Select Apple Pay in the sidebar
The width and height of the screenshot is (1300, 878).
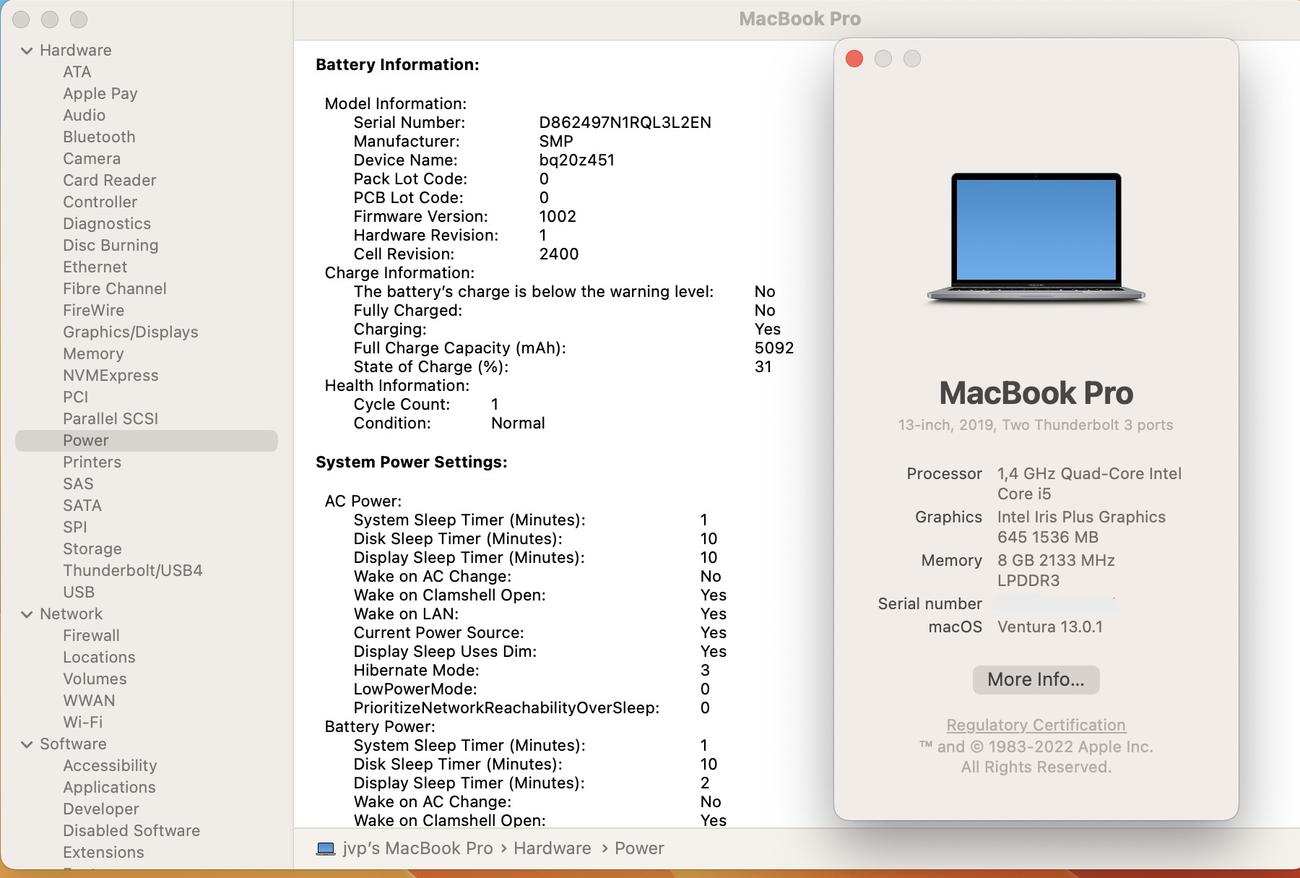pyautogui.click(x=100, y=94)
